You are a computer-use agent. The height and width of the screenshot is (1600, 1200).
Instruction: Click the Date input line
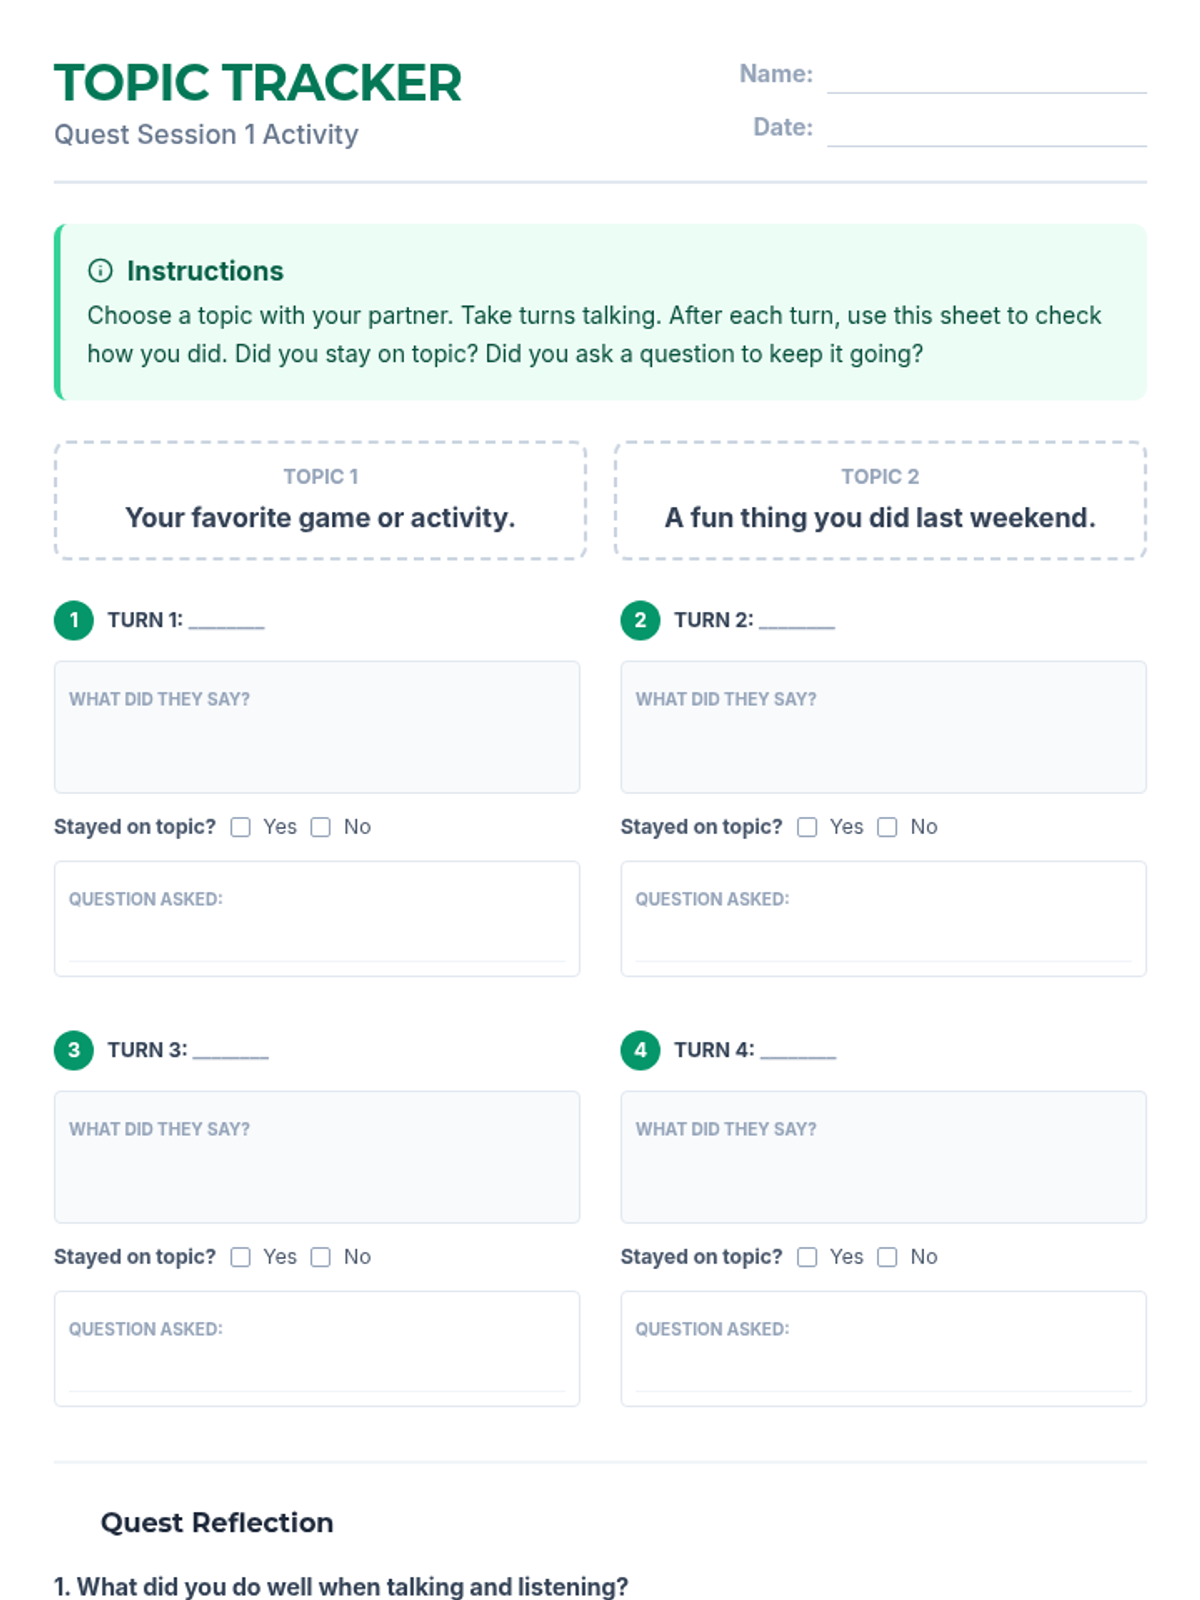986,131
